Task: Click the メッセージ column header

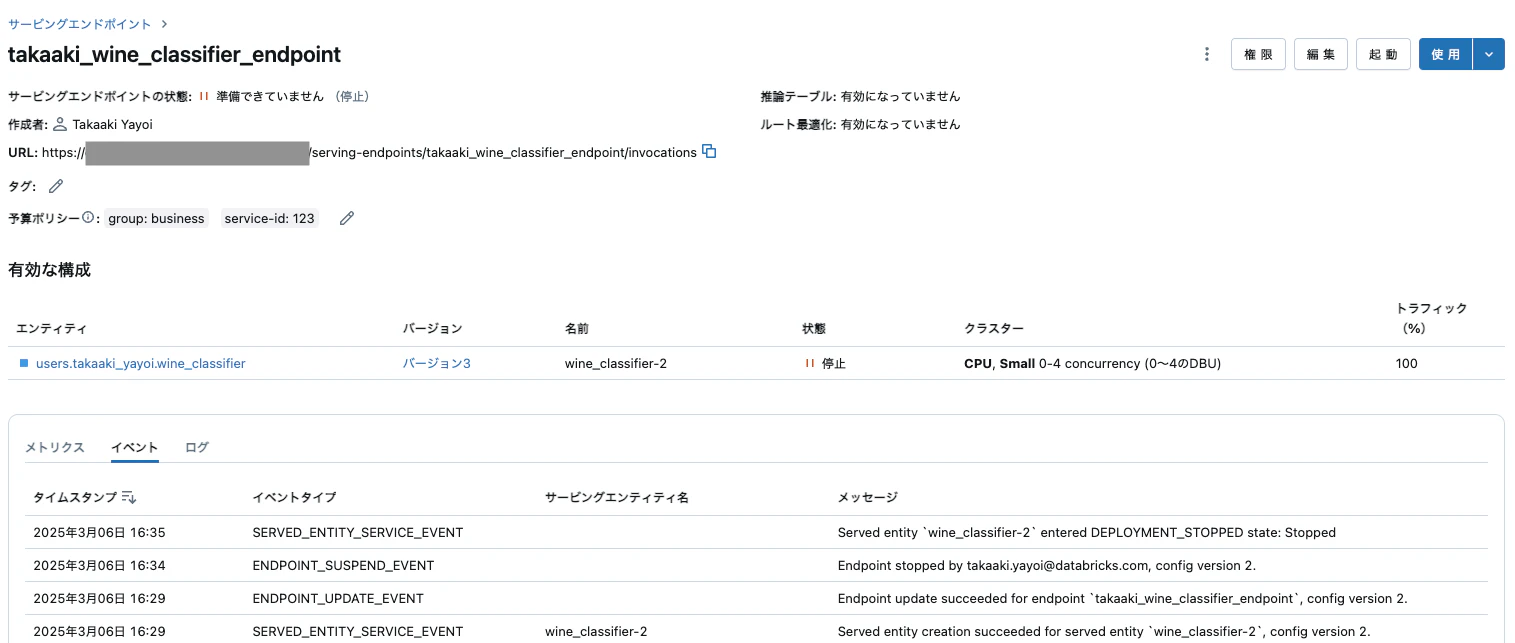Action: coord(868,497)
